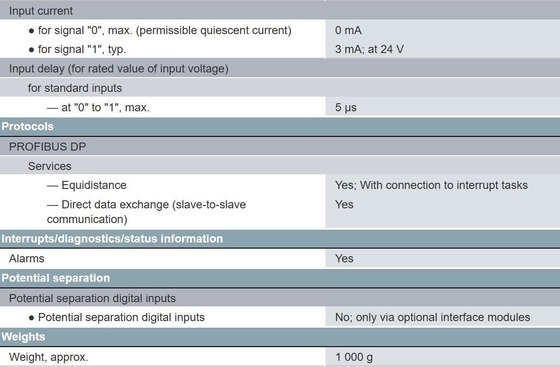Select the '5 µs' delay value

click(346, 107)
